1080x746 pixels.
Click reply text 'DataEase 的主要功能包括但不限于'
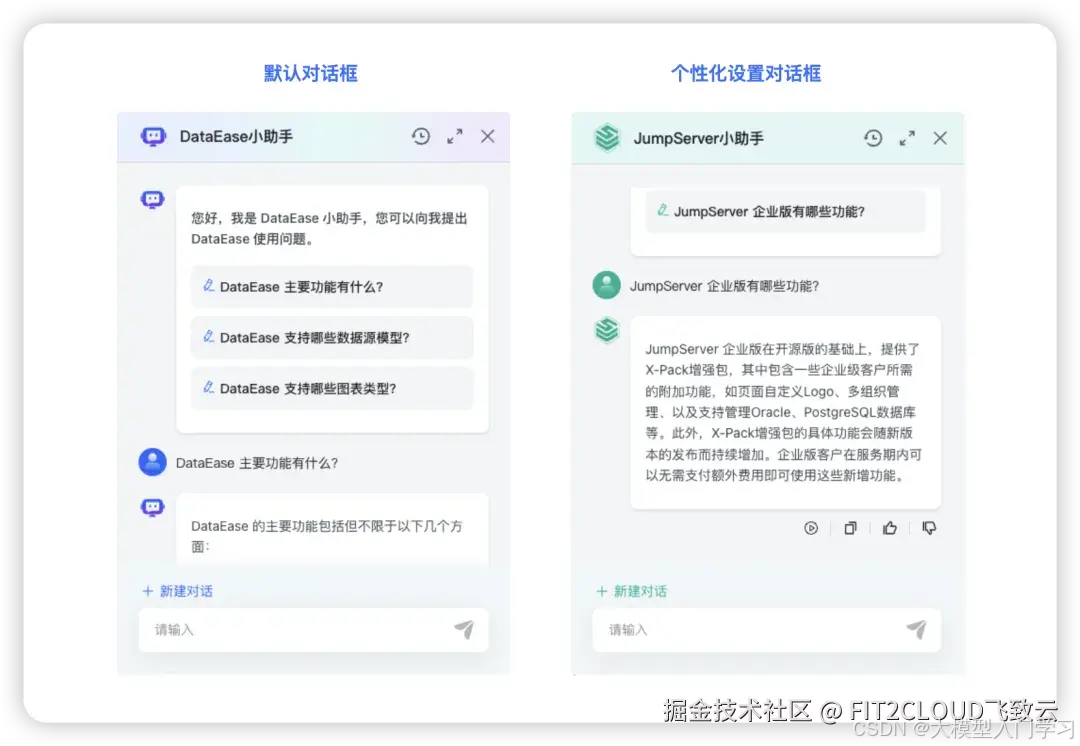(326, 536)
